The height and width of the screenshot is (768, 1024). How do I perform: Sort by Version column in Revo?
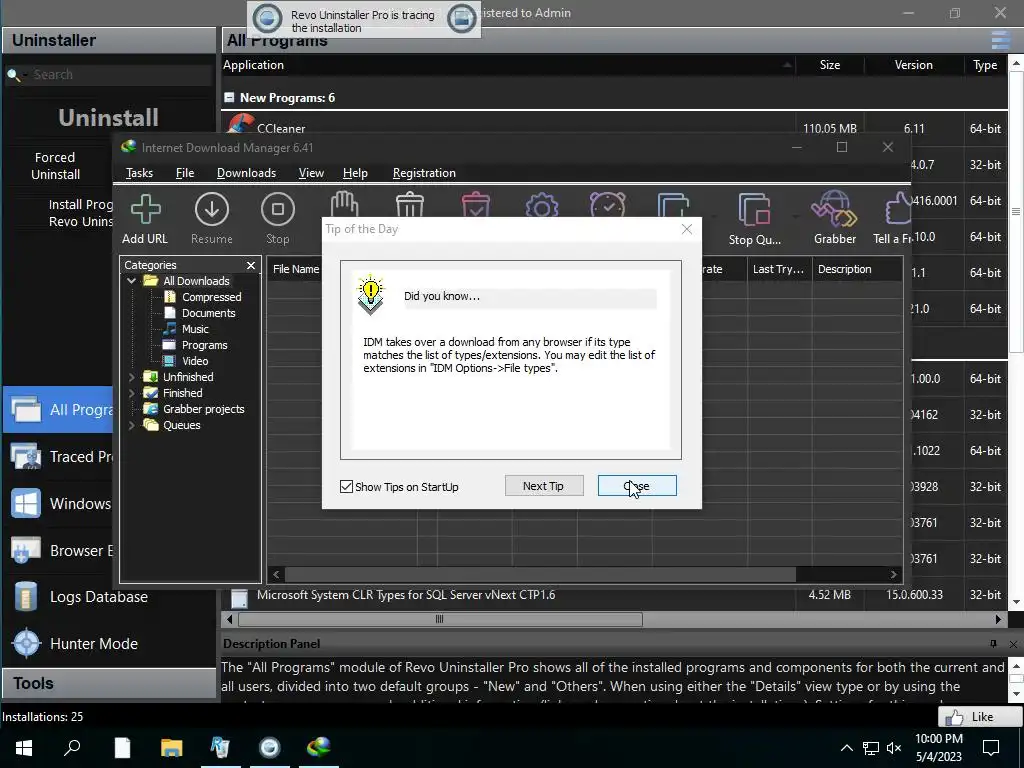[913, 65]
